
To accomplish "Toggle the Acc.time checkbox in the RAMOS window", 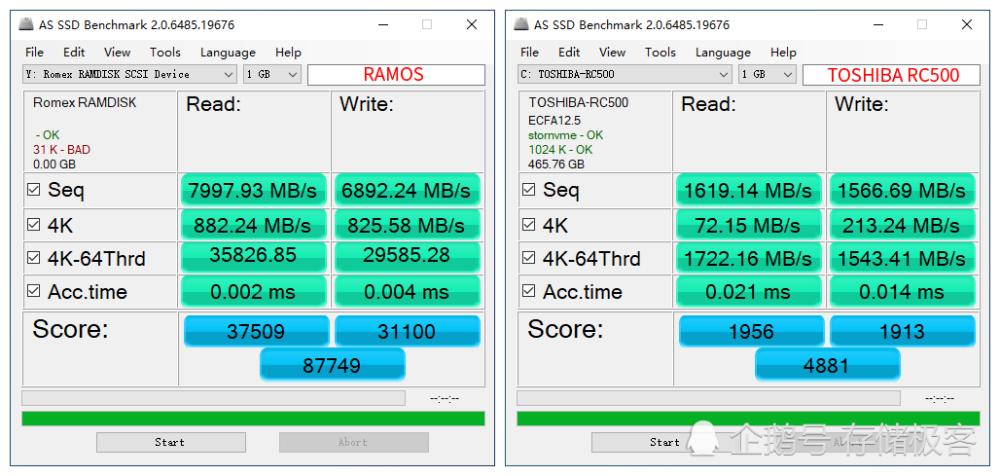I will [x=33, y=291].
